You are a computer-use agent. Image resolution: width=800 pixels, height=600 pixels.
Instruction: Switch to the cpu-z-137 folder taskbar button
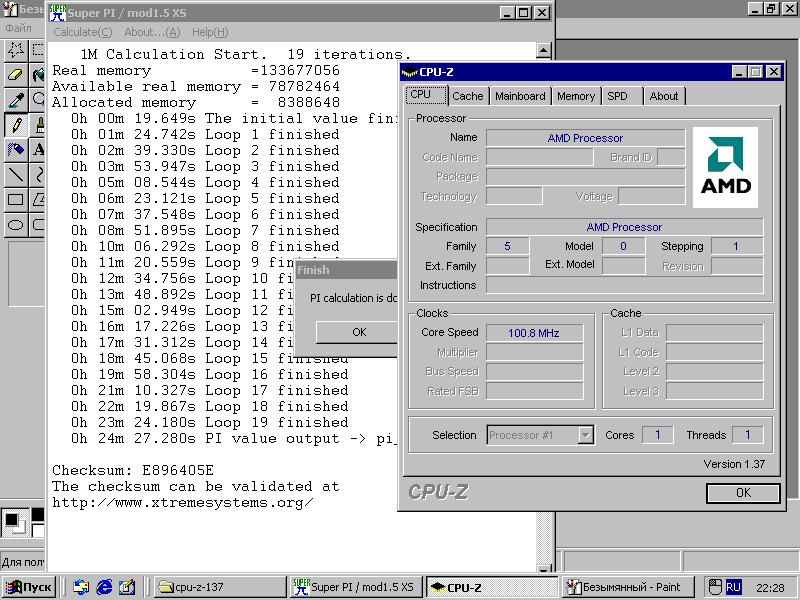(x=220, y=587)
